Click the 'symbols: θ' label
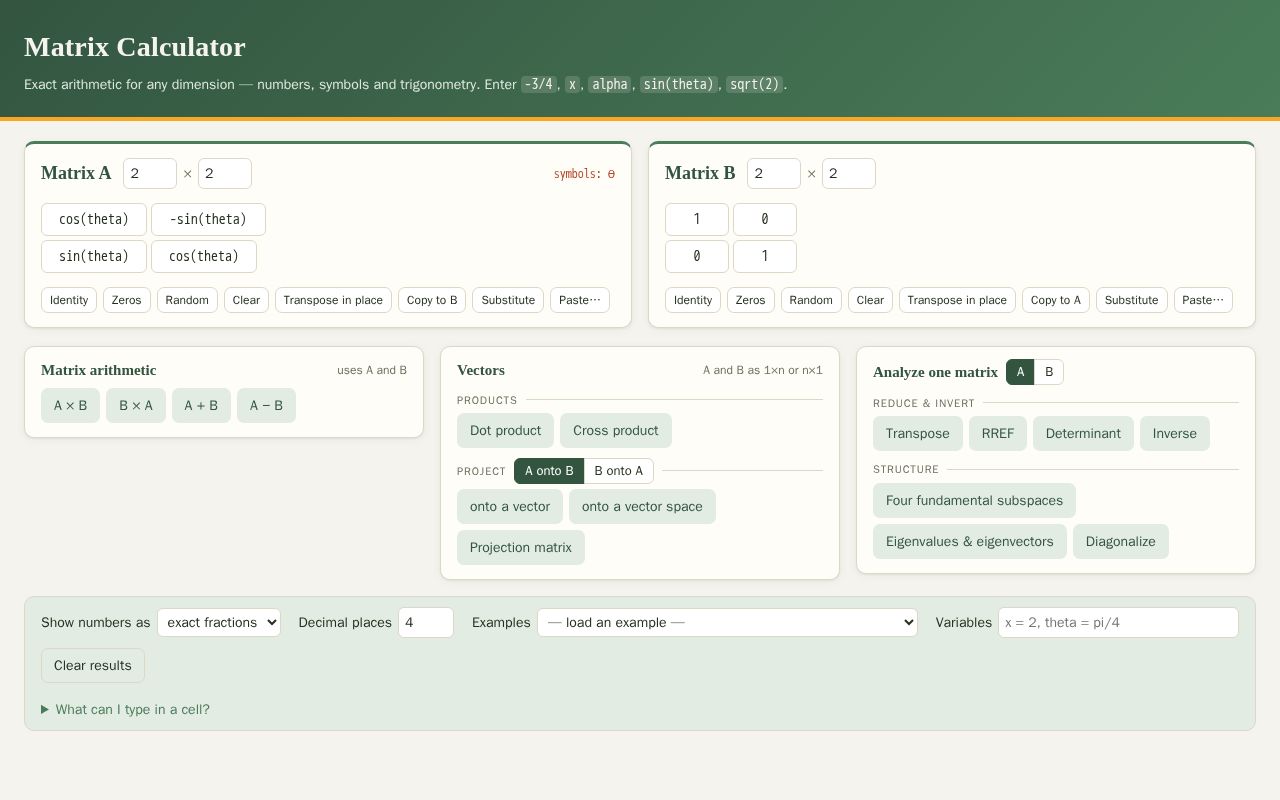Screen dimensions: 1280x800 pos(584,174)
